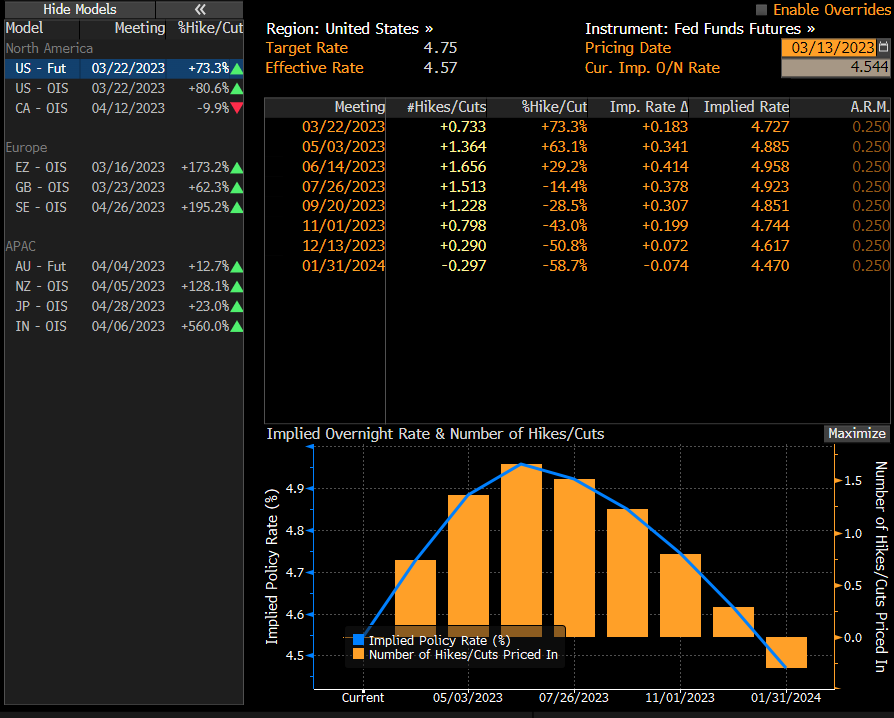Image resolution: width=894 pixels, height=718 pixels.
Task: Open the Region: United States selector
Action: click(349, 29)
